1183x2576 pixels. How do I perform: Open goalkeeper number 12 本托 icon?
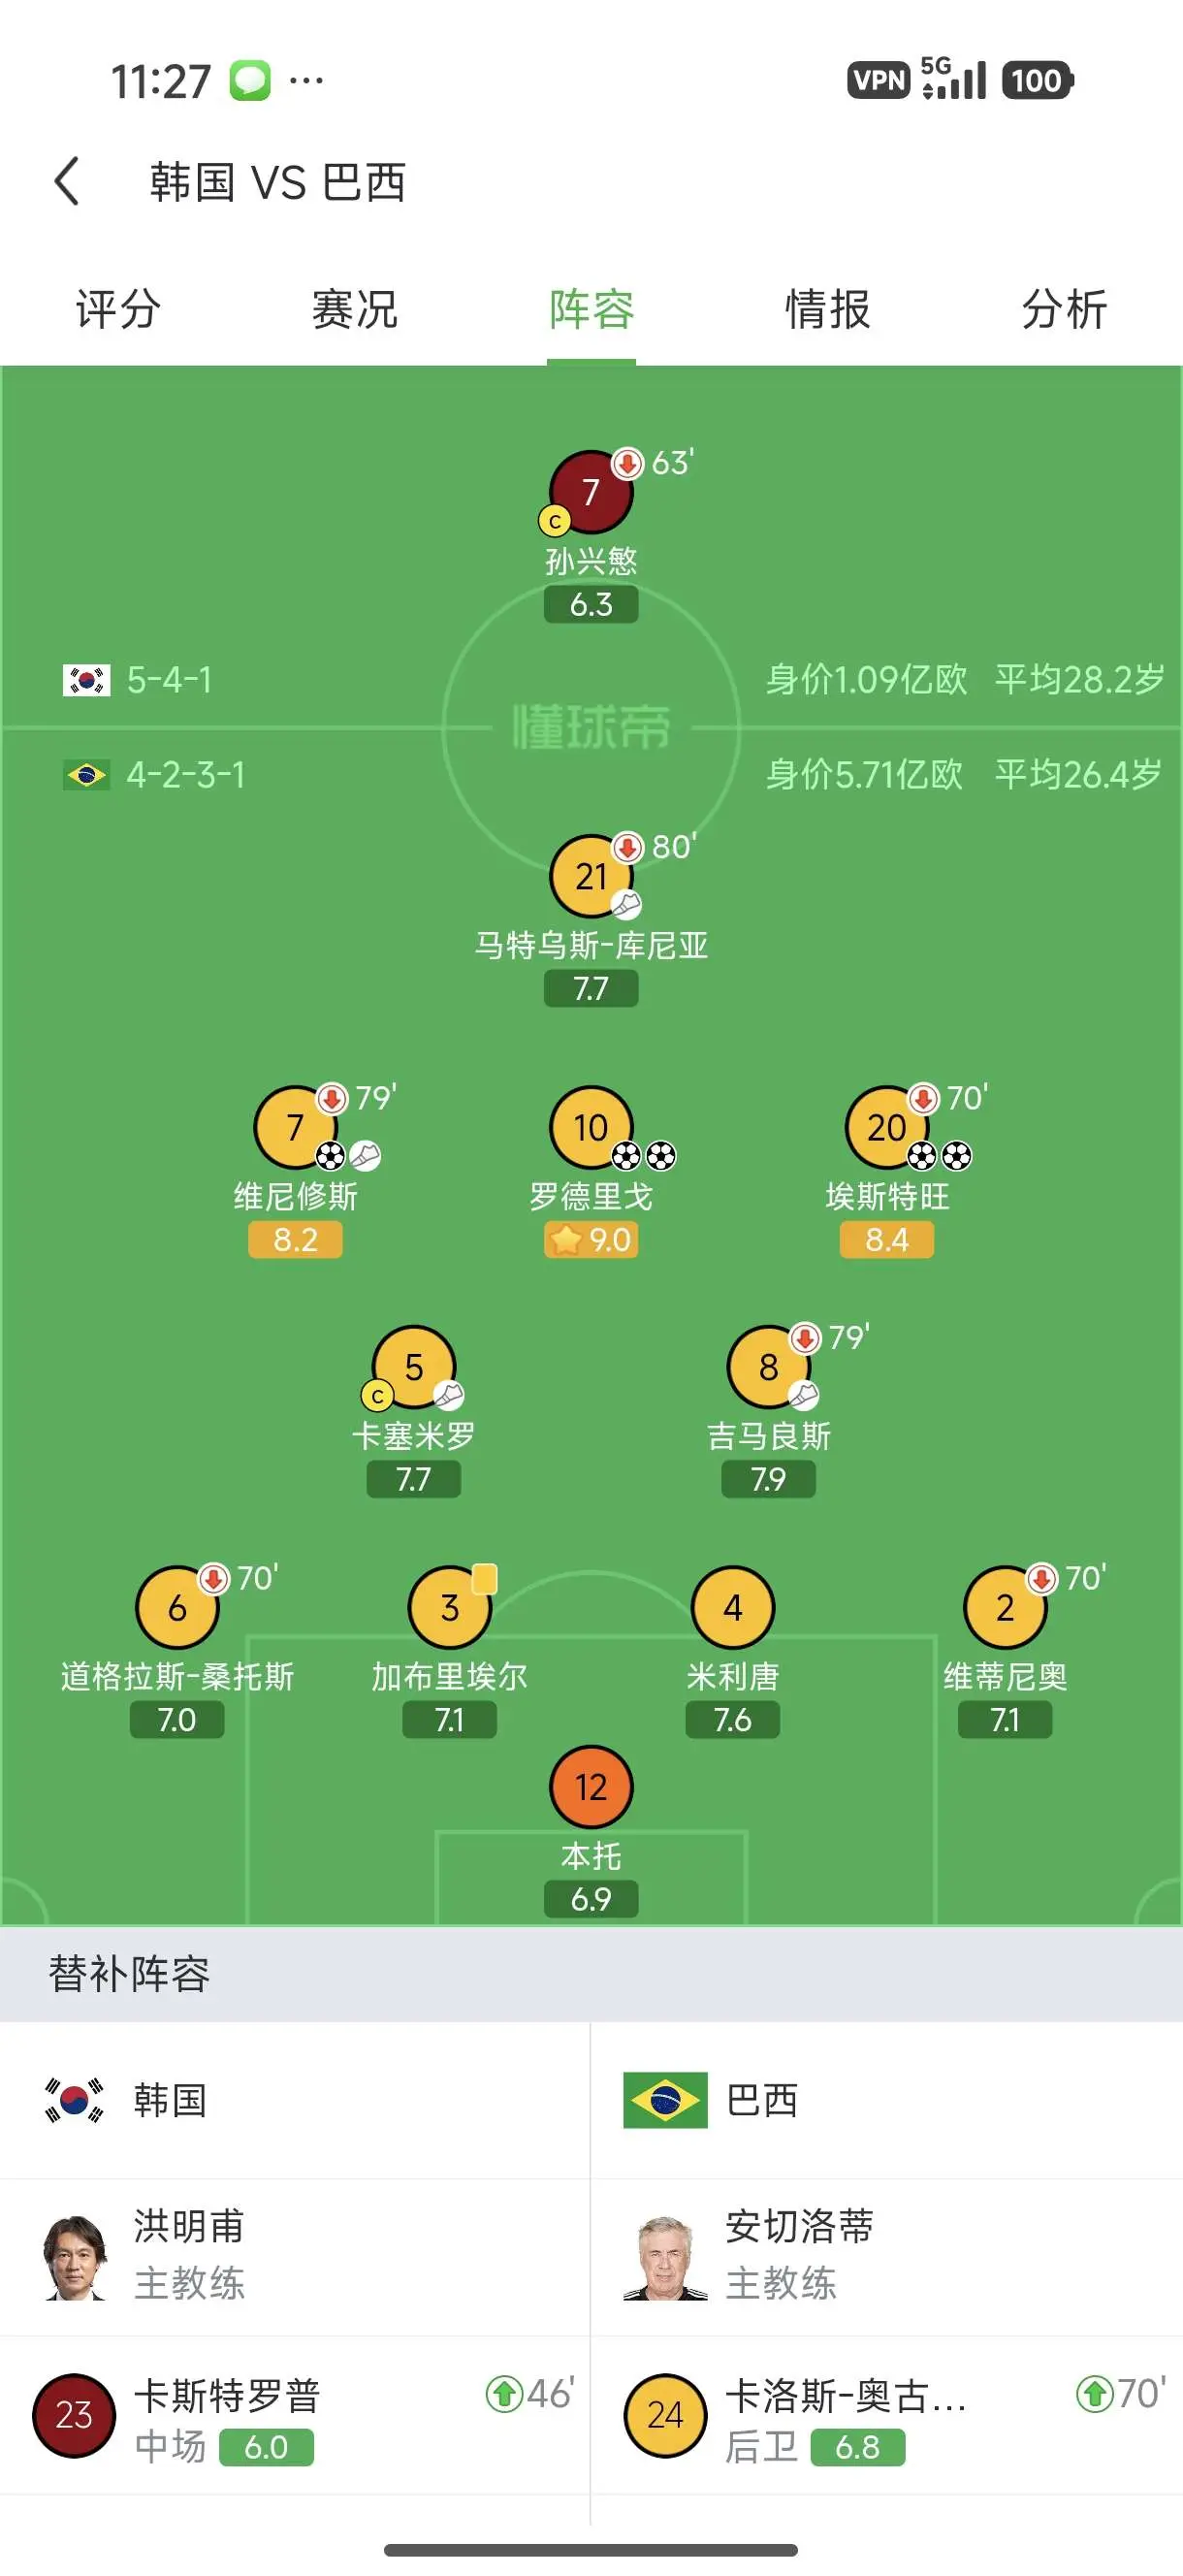click(591, 1787)
